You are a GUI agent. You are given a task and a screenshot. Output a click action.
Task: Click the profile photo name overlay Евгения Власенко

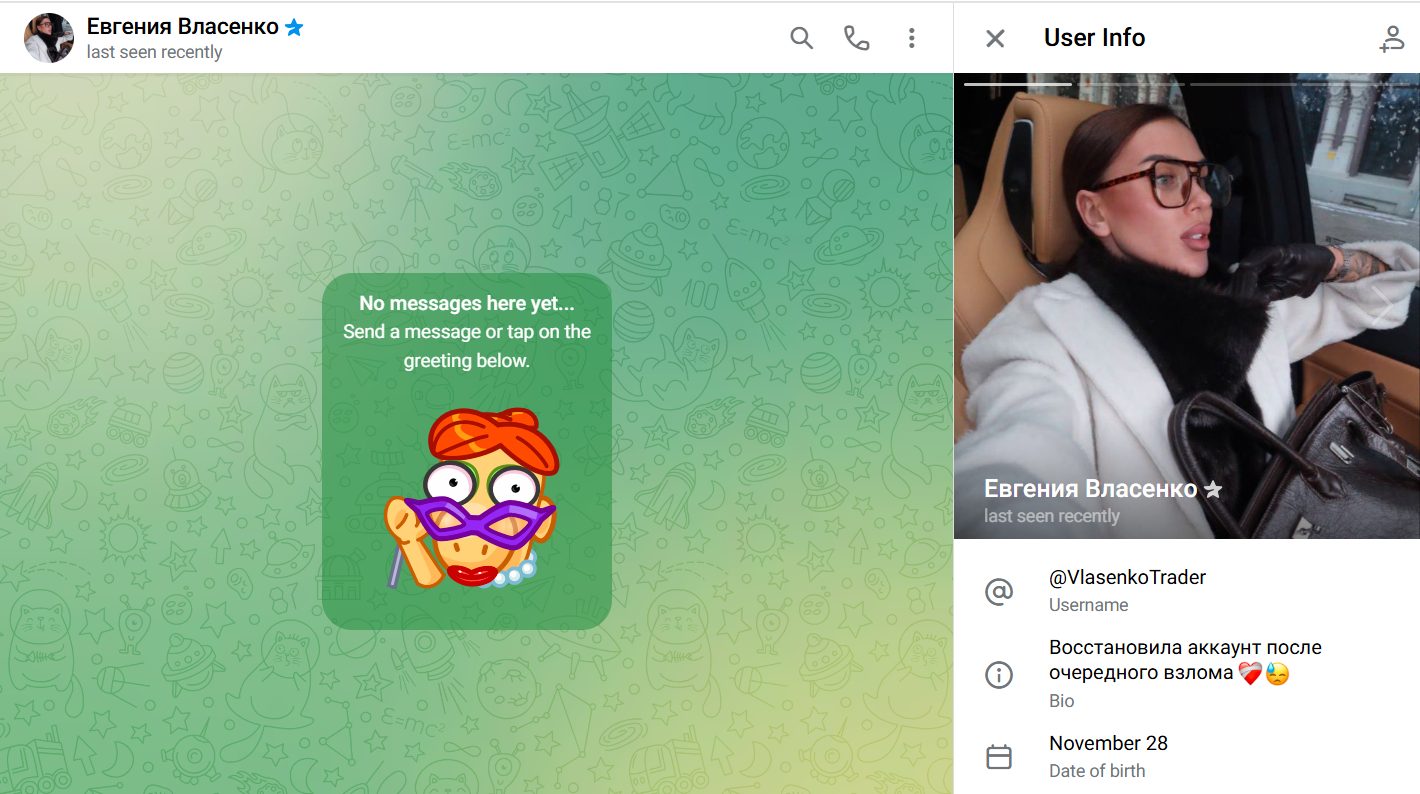coord(1090,489)
